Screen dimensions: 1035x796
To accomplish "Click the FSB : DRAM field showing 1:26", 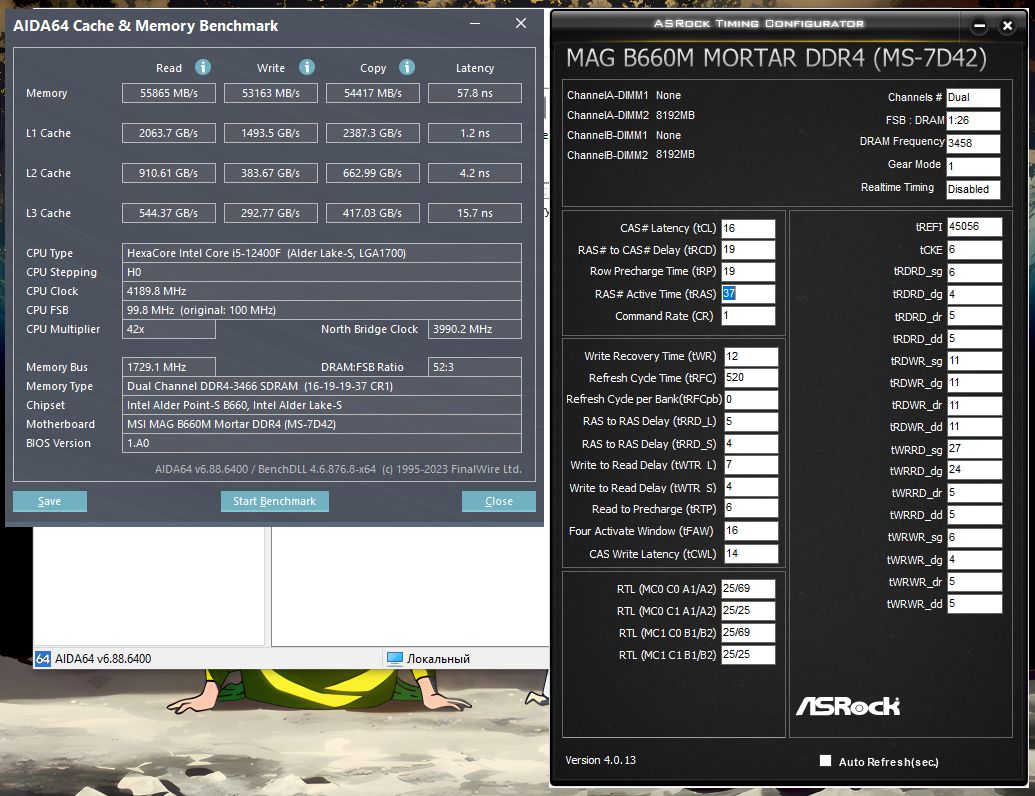I will tap(973, 120).
